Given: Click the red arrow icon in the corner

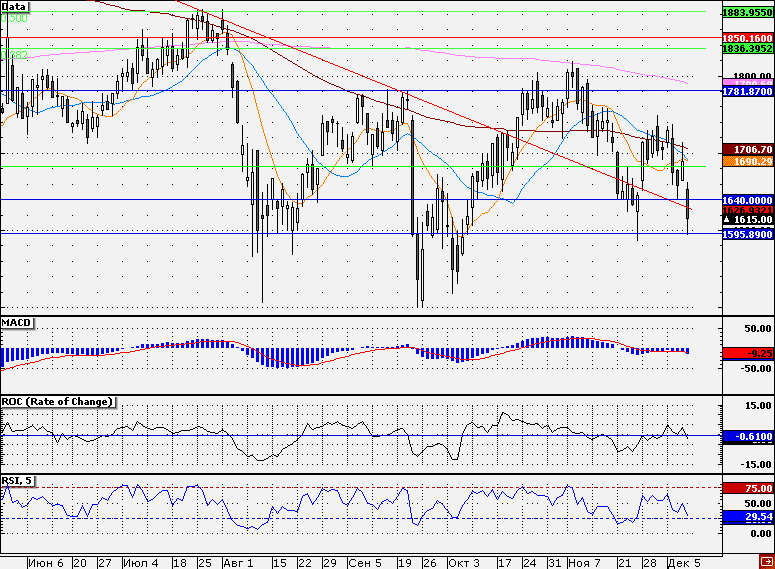Looking at the screenshot, I should pyautogui.click(x=767, y=562).
